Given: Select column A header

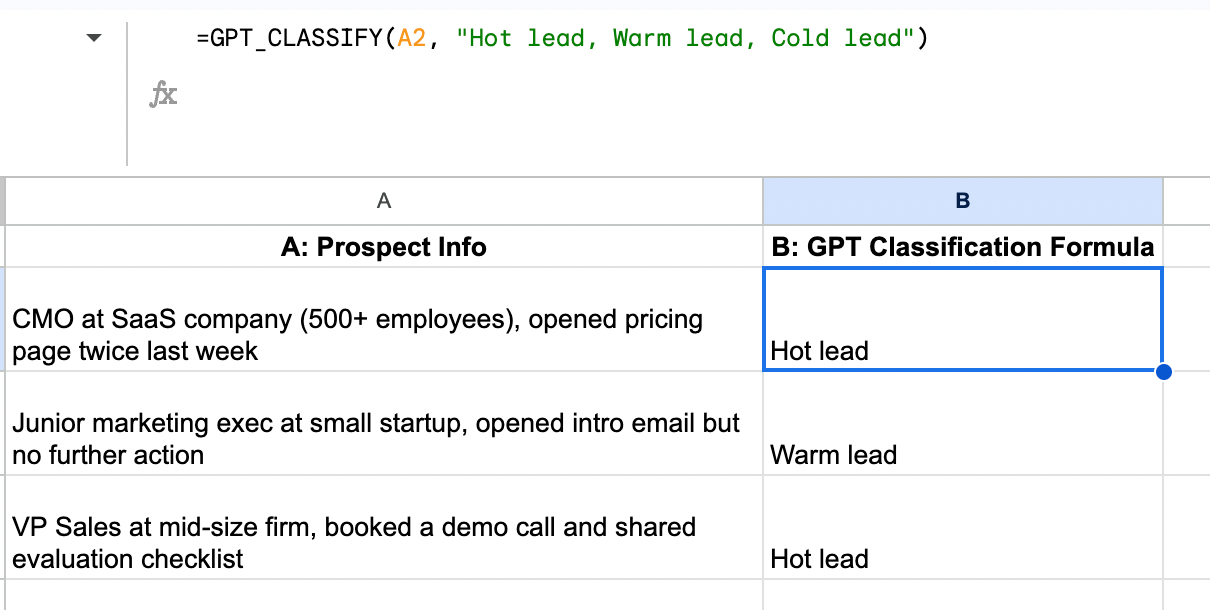Looking at the screenshot, I should click(384, 201).
